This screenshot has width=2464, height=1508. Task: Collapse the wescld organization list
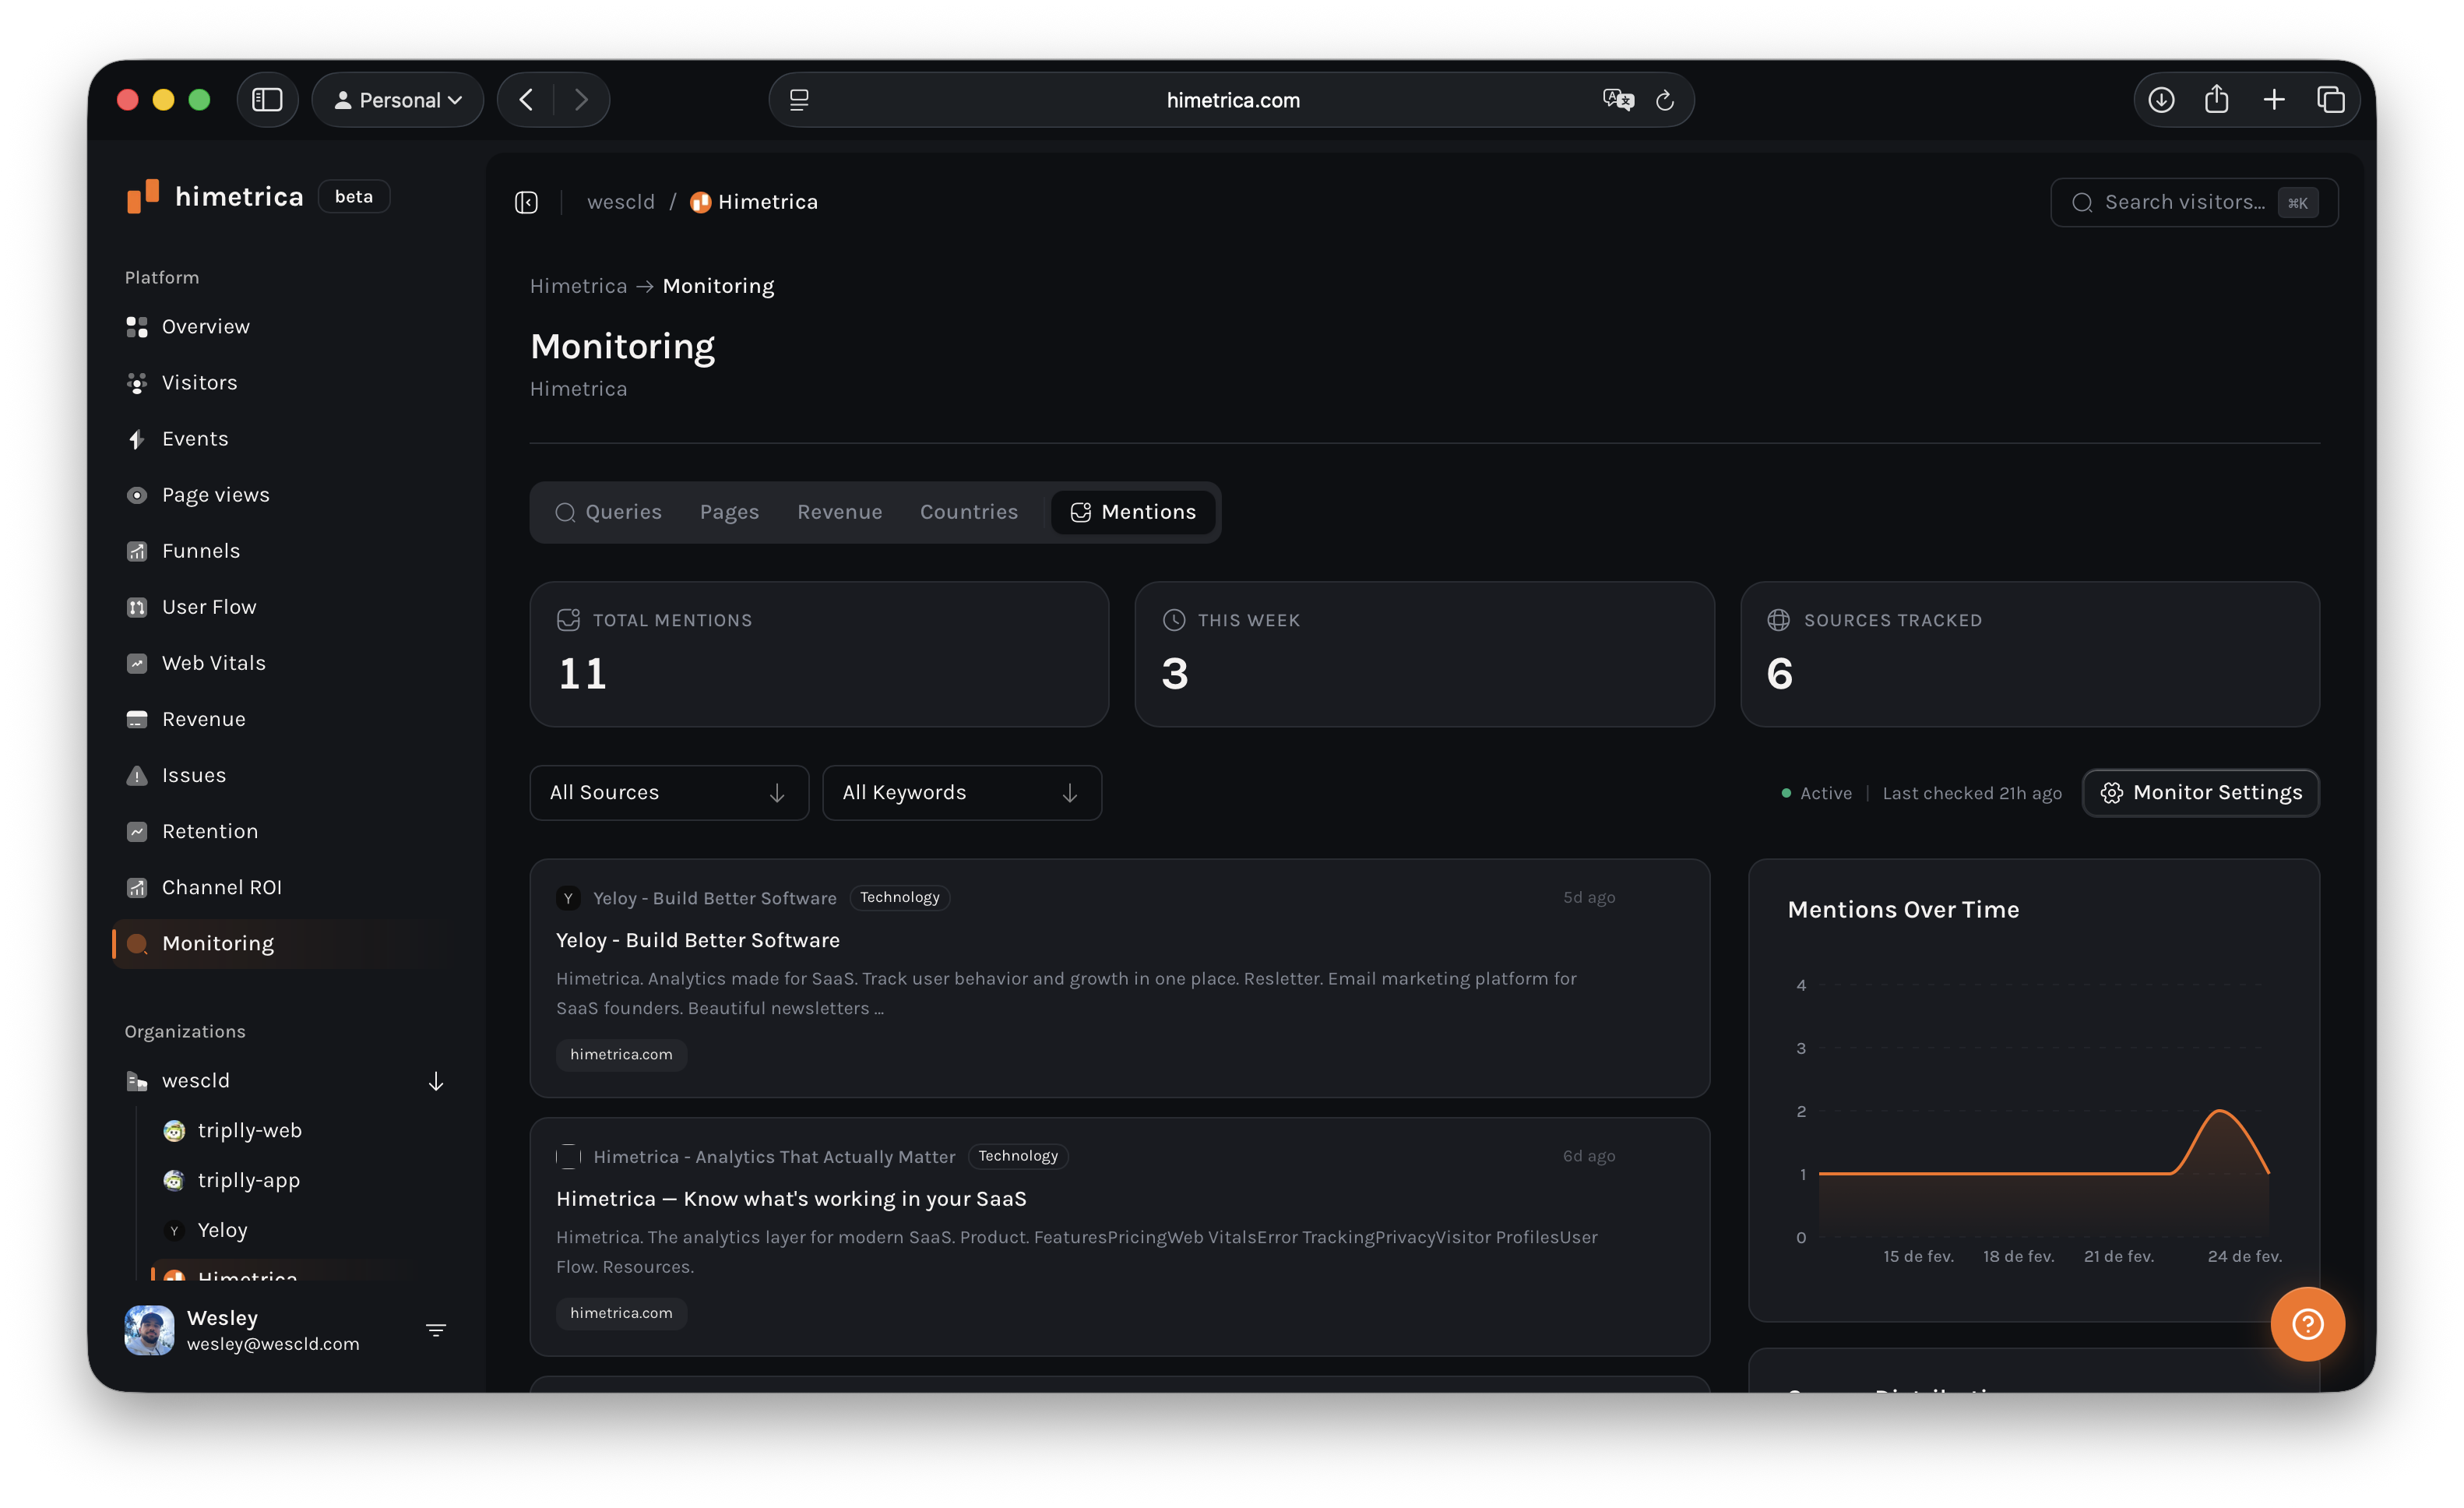tap(436, 1081)
